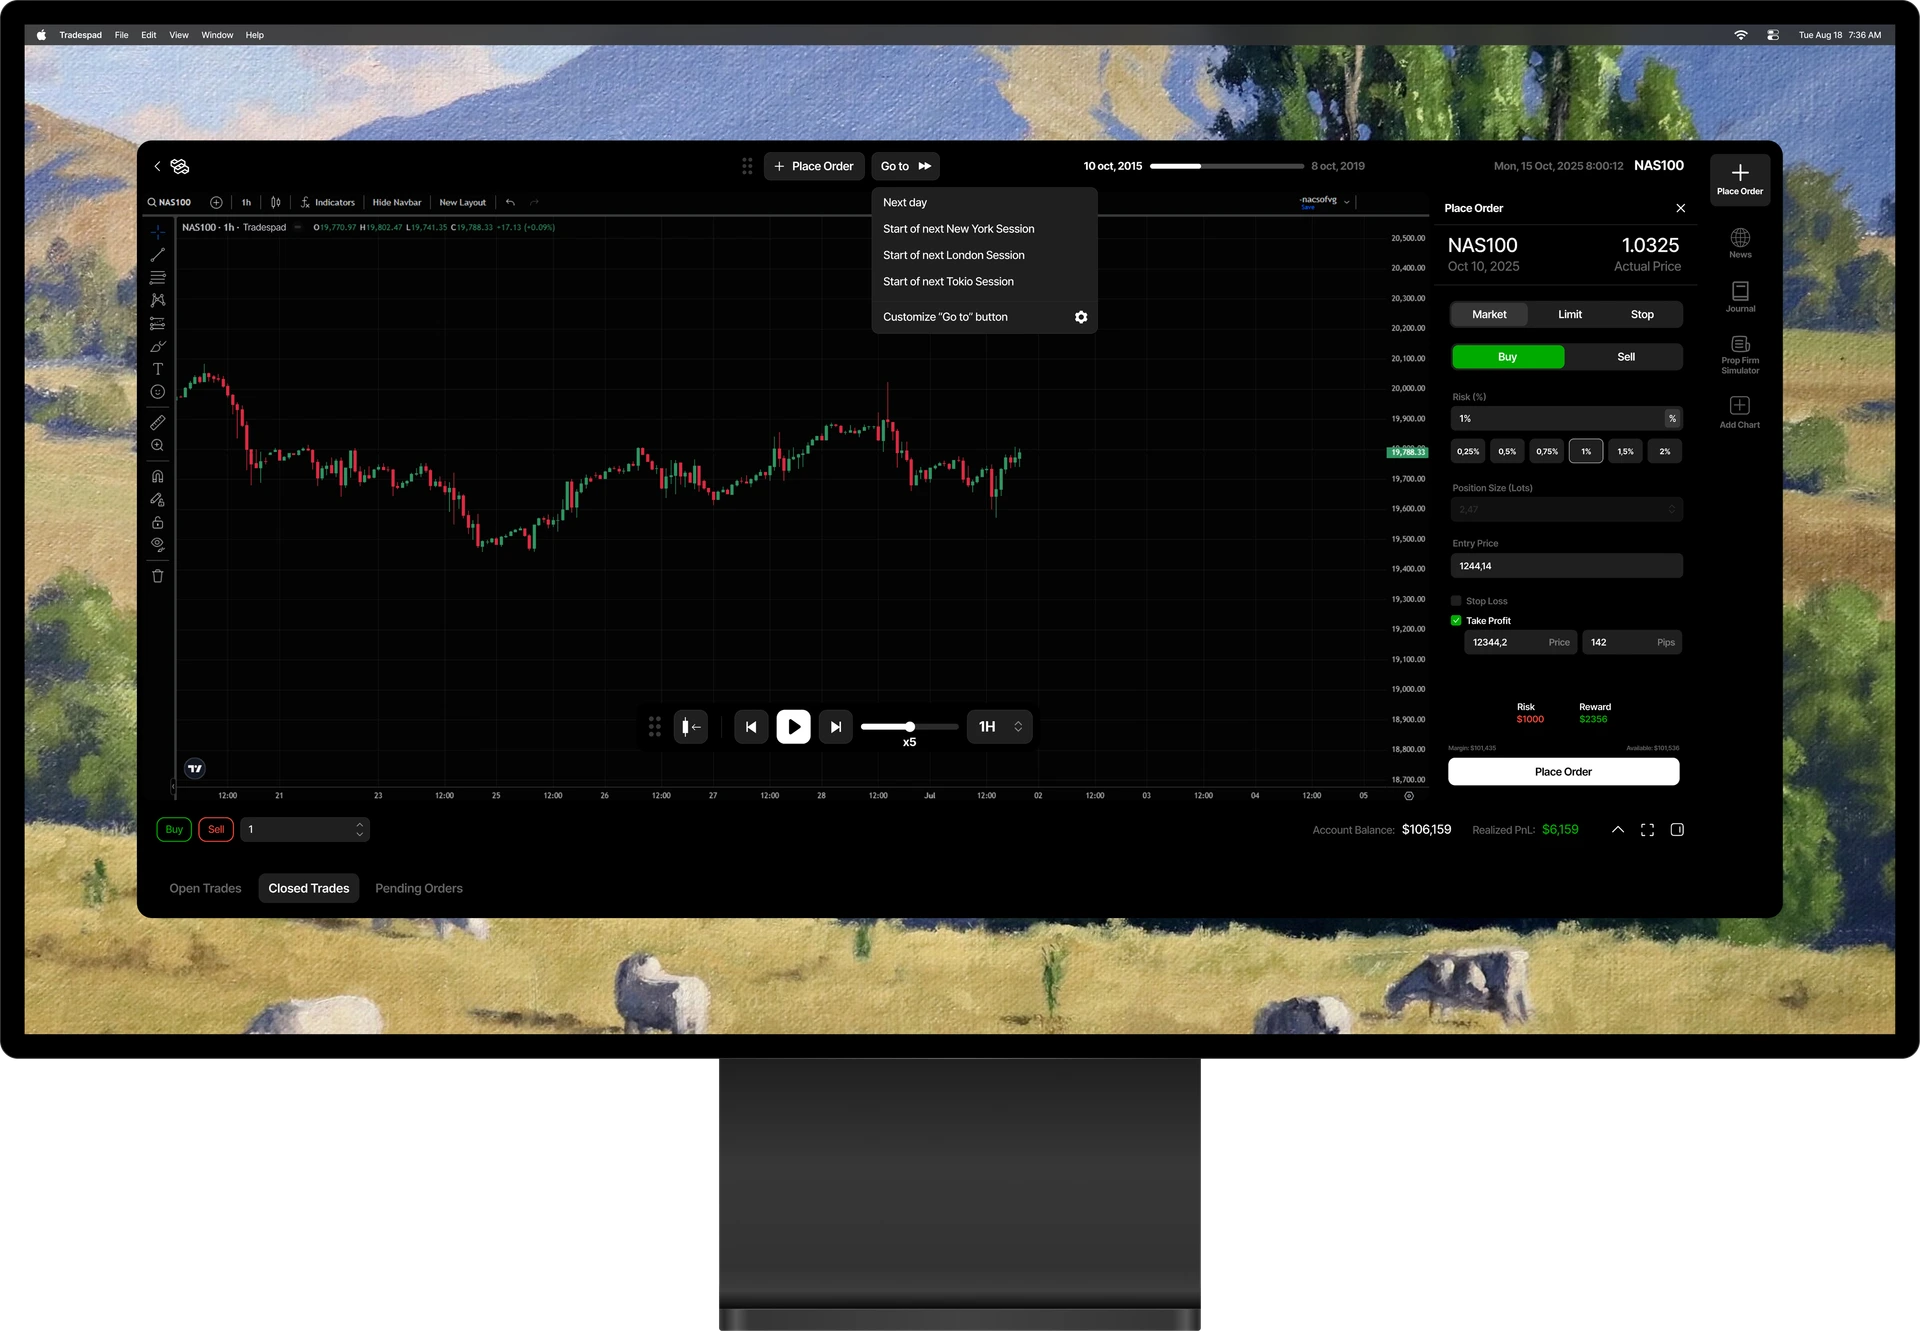The height and width of the screenshot is (1331, 1920).
Task: Toggle magnet mode in the drawing toolbar
Action: 158,476
